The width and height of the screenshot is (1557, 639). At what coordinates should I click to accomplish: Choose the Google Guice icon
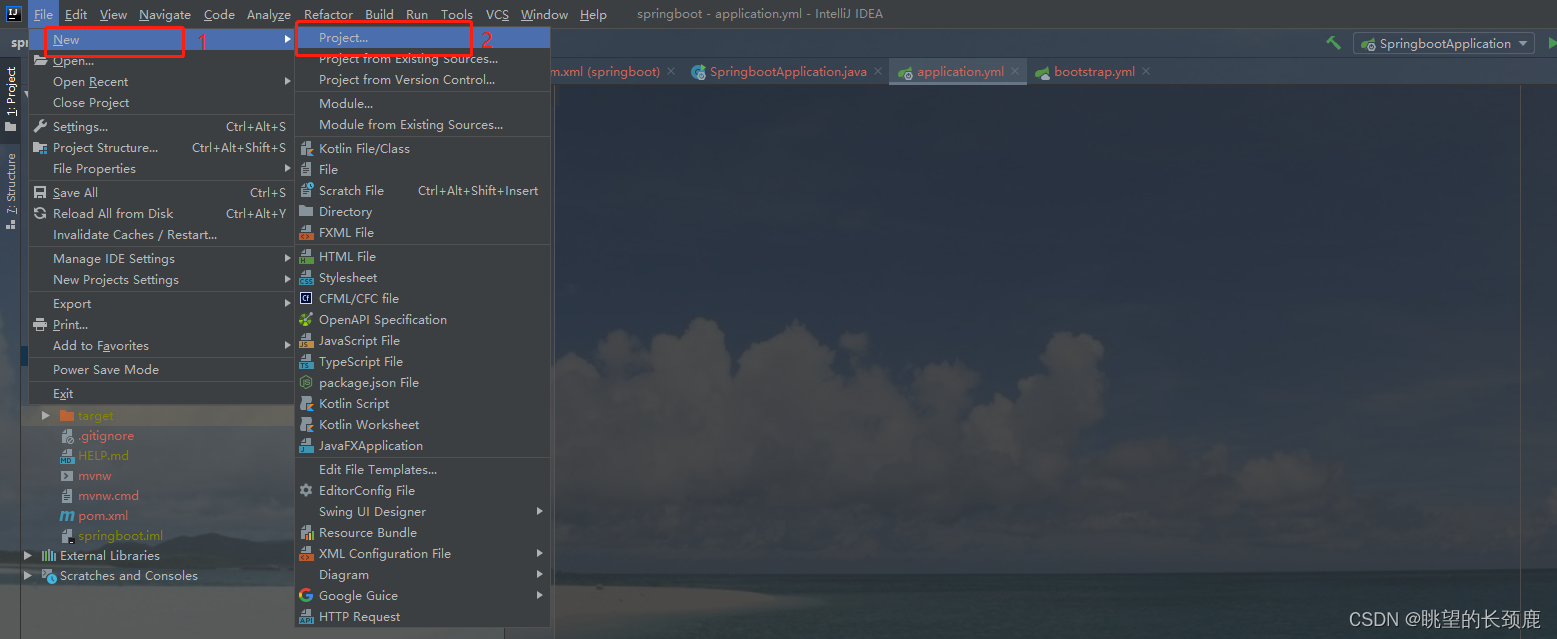[x=306, y=595]
